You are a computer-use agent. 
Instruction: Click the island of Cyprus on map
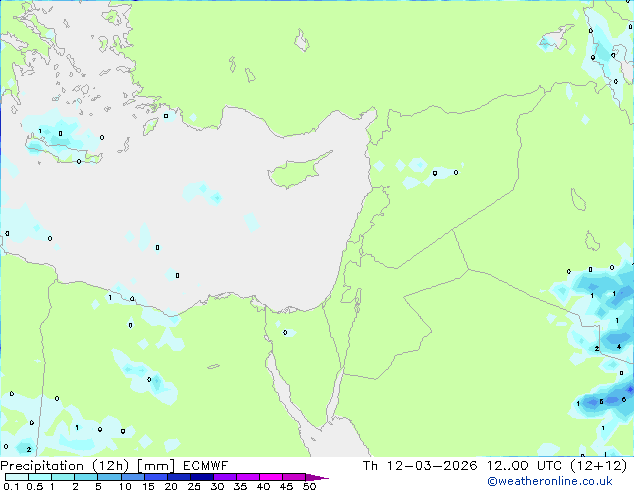tap(299, 170)
